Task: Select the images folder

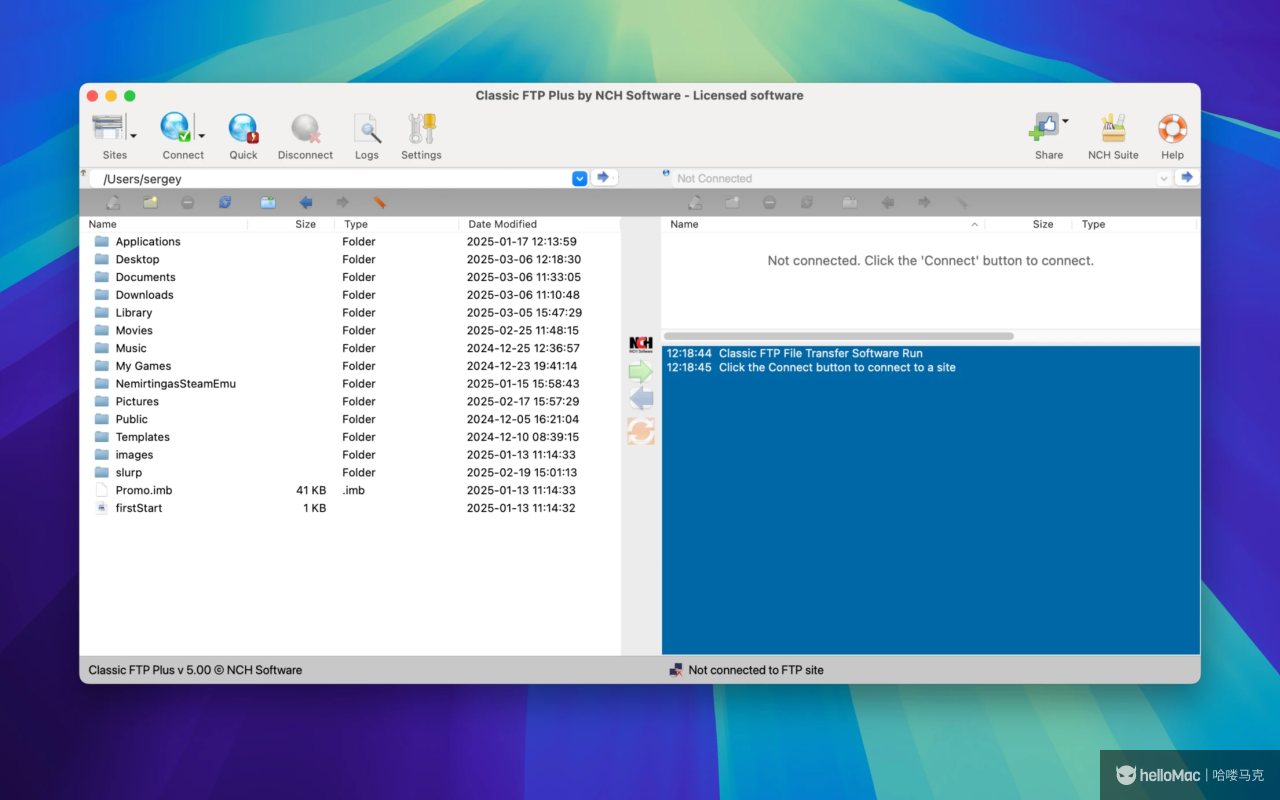Action: coord(350,454)
